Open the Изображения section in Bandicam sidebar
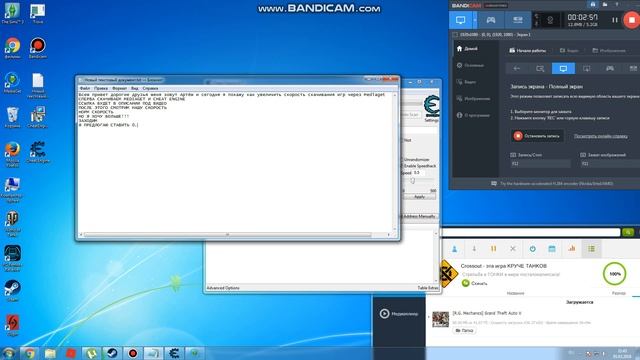 point(473,99)
